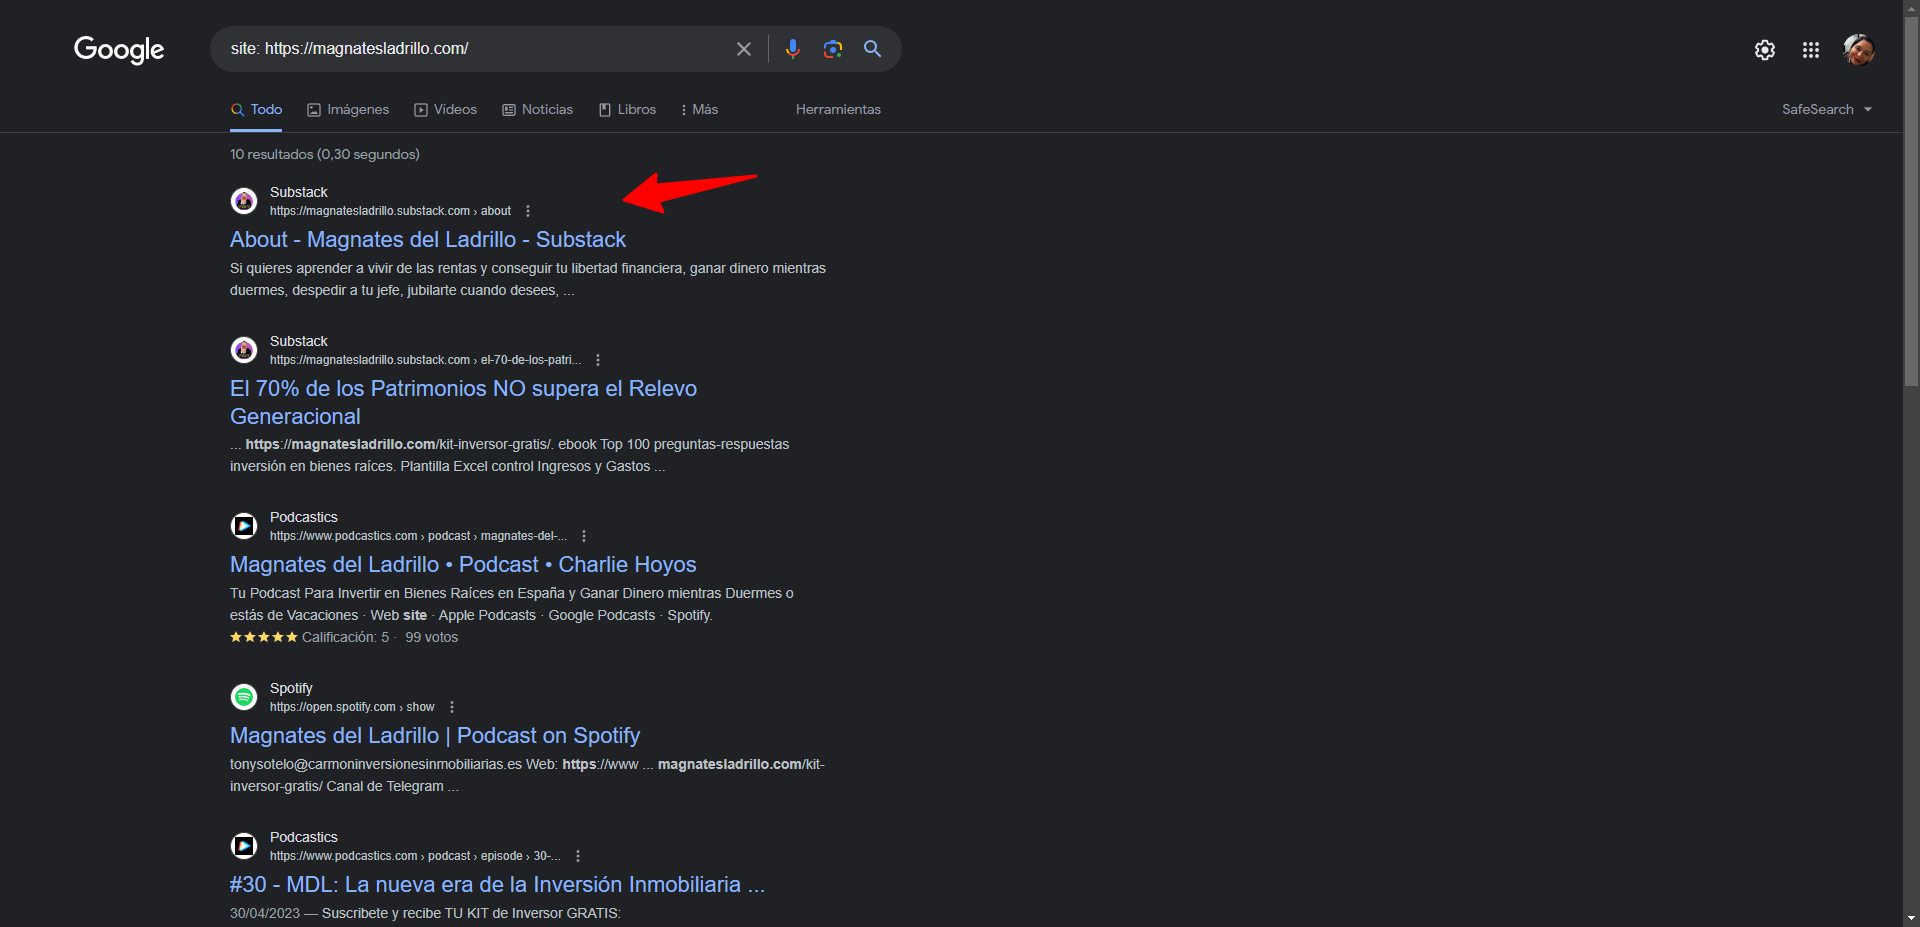
Task: Open #30 - MDL La nueva era link
Action: [497, 885]
